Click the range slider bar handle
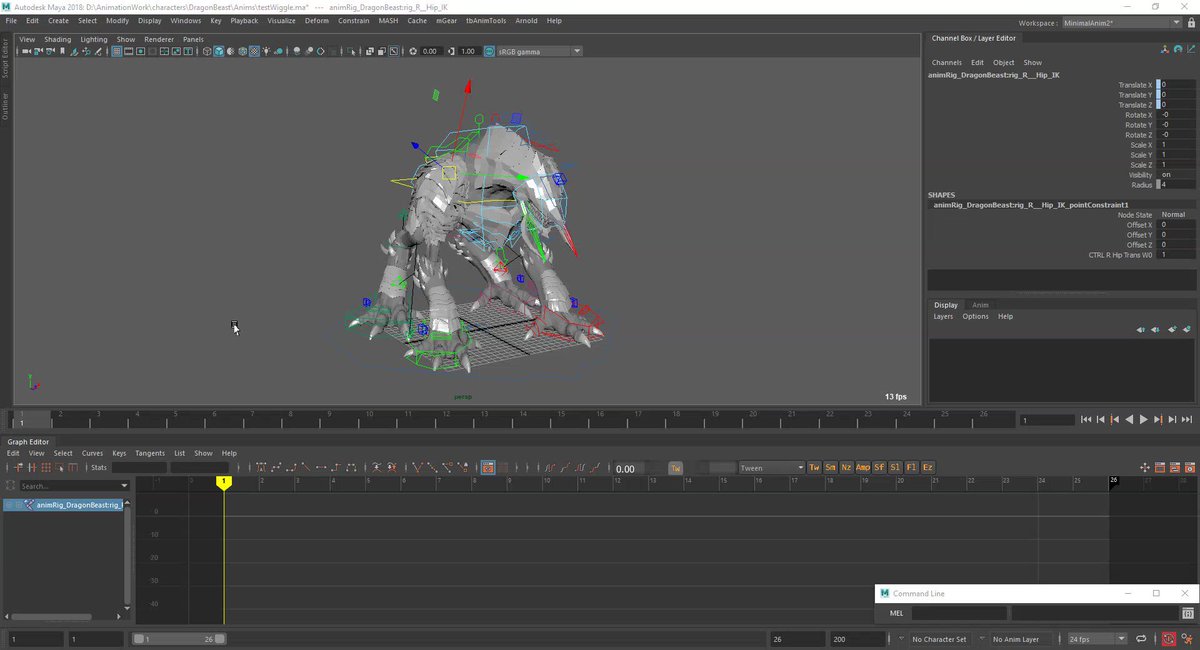1200x650 pixels. coord(178,639)
